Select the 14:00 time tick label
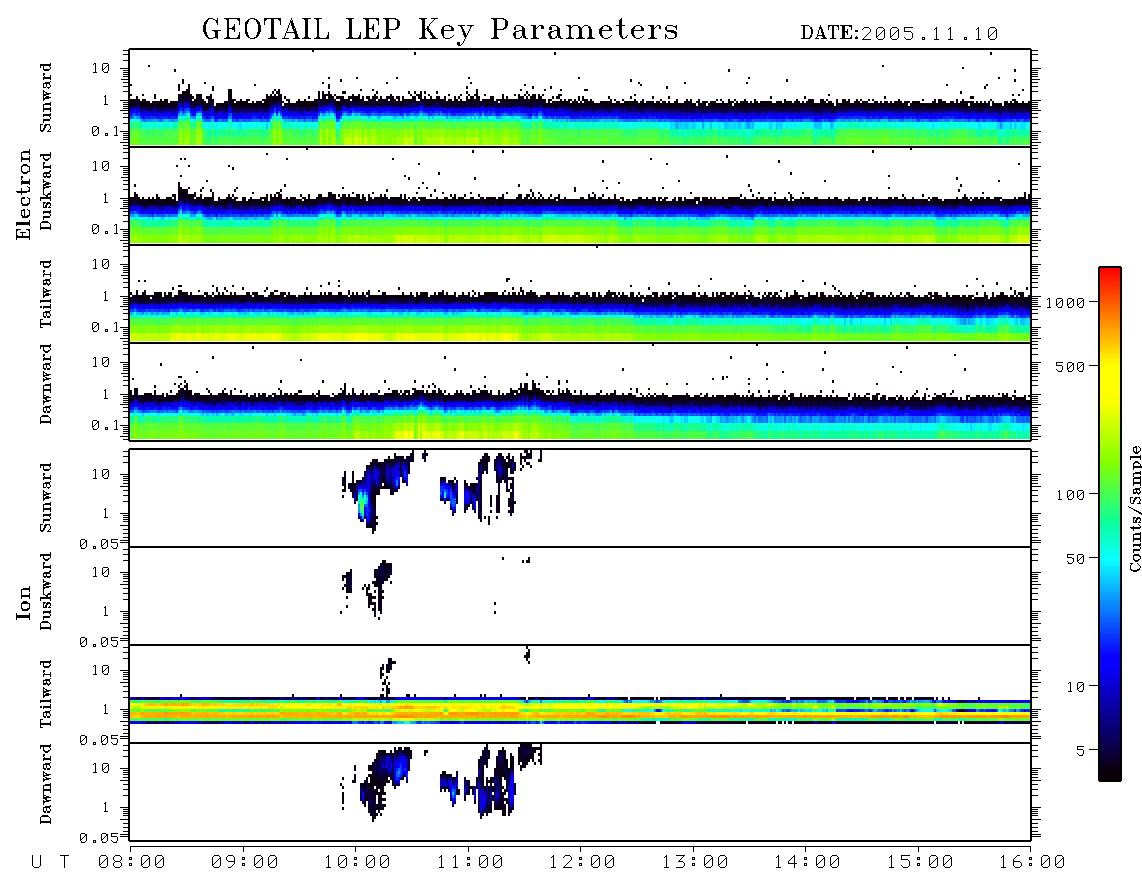 point(807,863)
